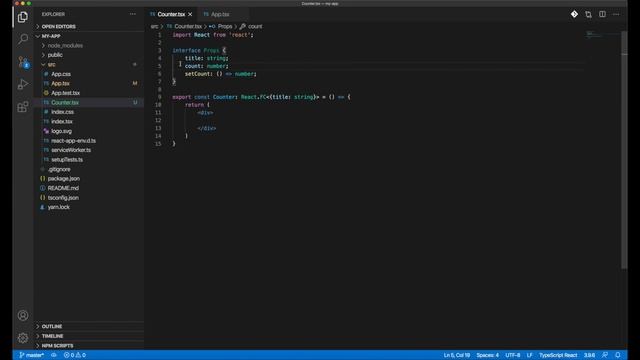Screen dimensions: 640x360
Task: Open Problems via errors and warnings count
Action: tap(75, 355)
